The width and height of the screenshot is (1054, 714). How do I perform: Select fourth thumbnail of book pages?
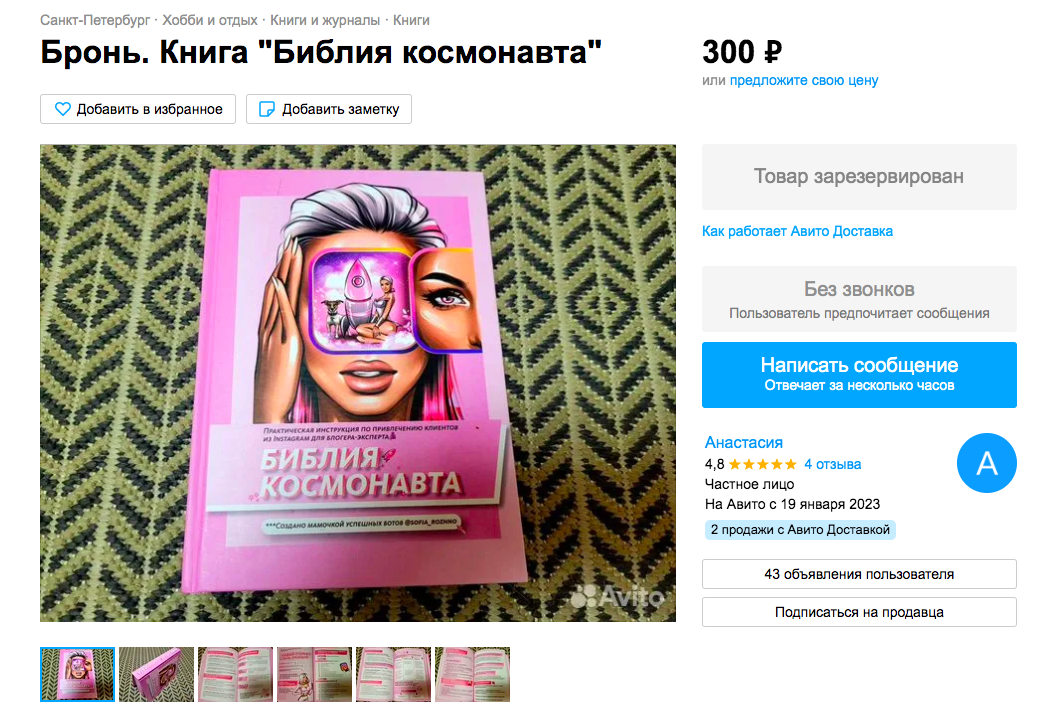315,674
